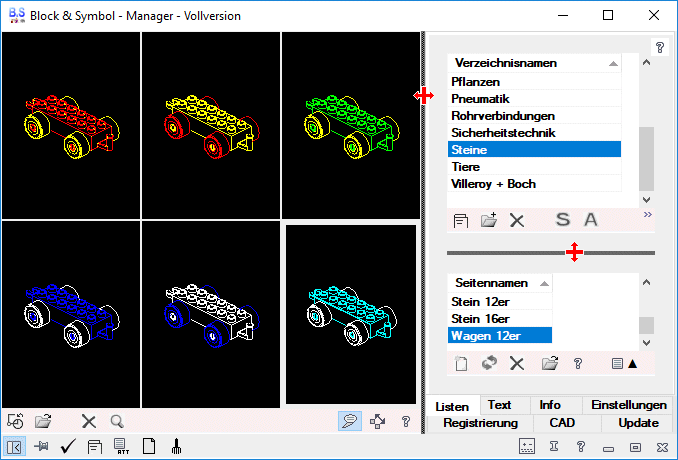The width and height of the screenshot is (678, 460).
Task: Click the help question mark below thumbnails
Action: click(406, 421)
